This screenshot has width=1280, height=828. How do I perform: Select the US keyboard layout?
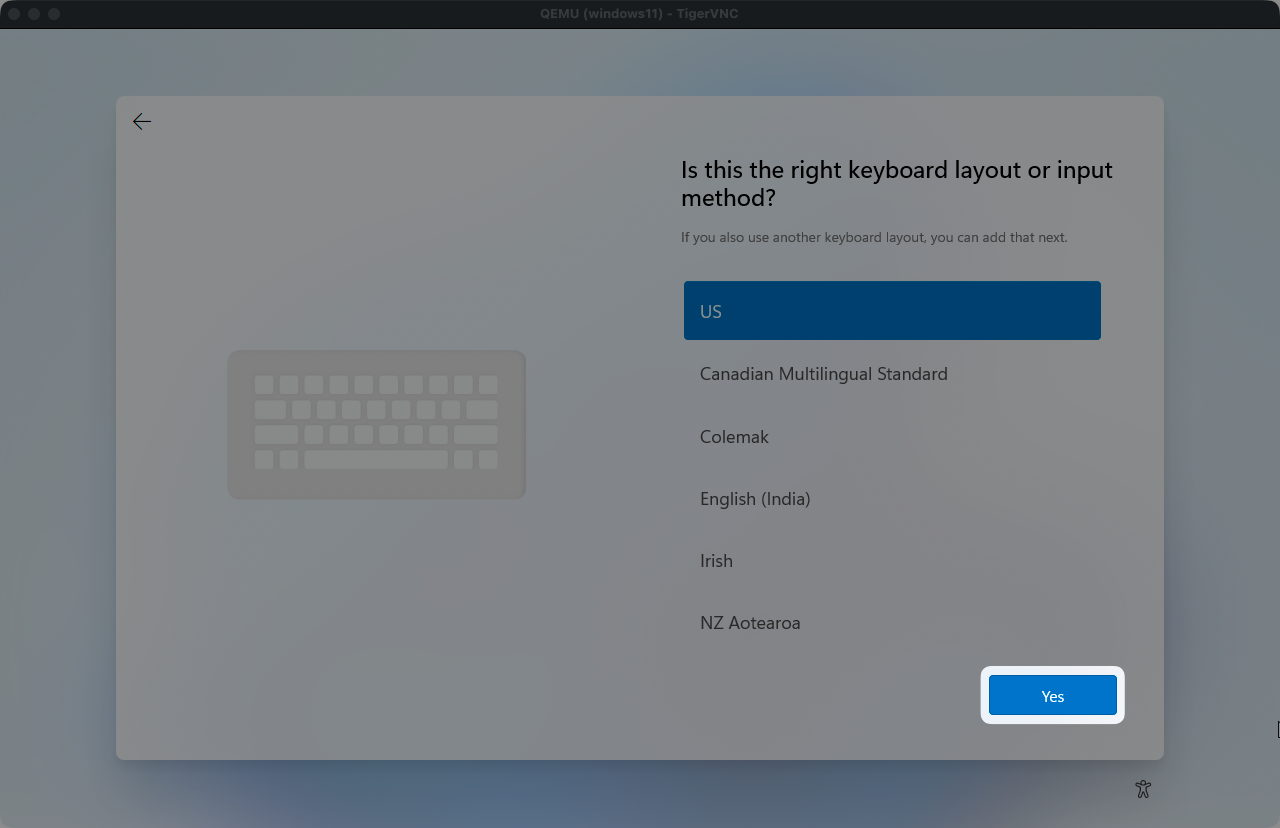(892, 311)
